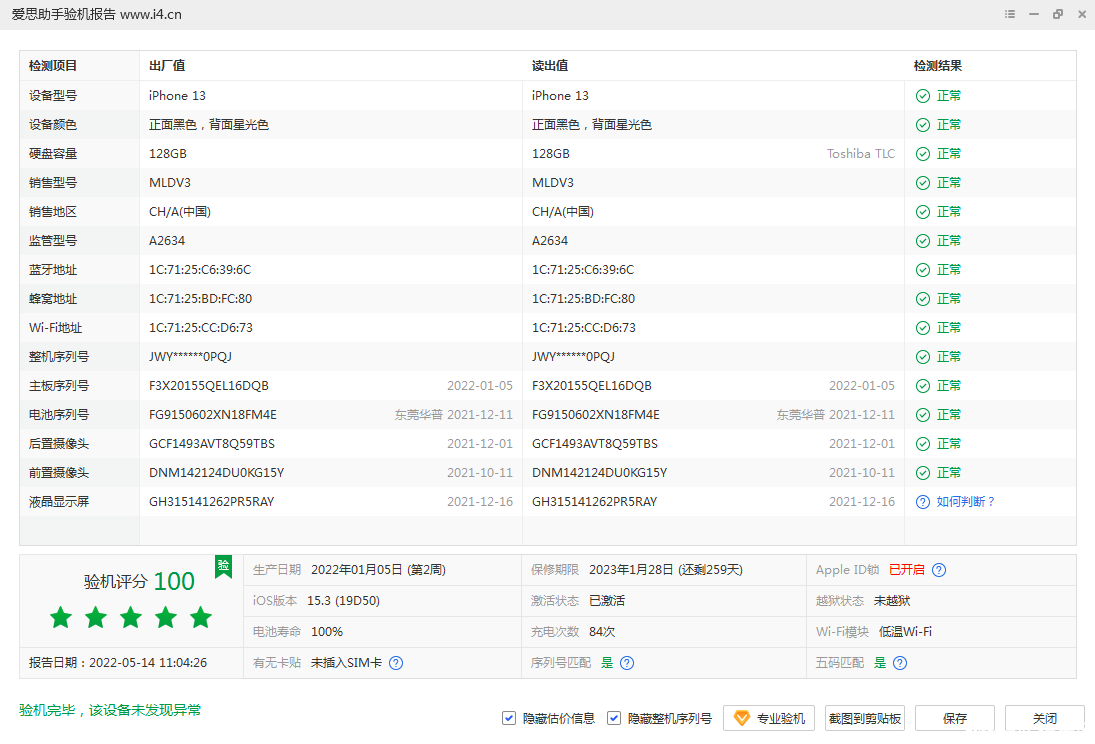Image resolution: width=1095 pixels, height=744 pixels.
Task: Click the 检测项目 column header
Action: pyautogui.click(x=53, y=66)
